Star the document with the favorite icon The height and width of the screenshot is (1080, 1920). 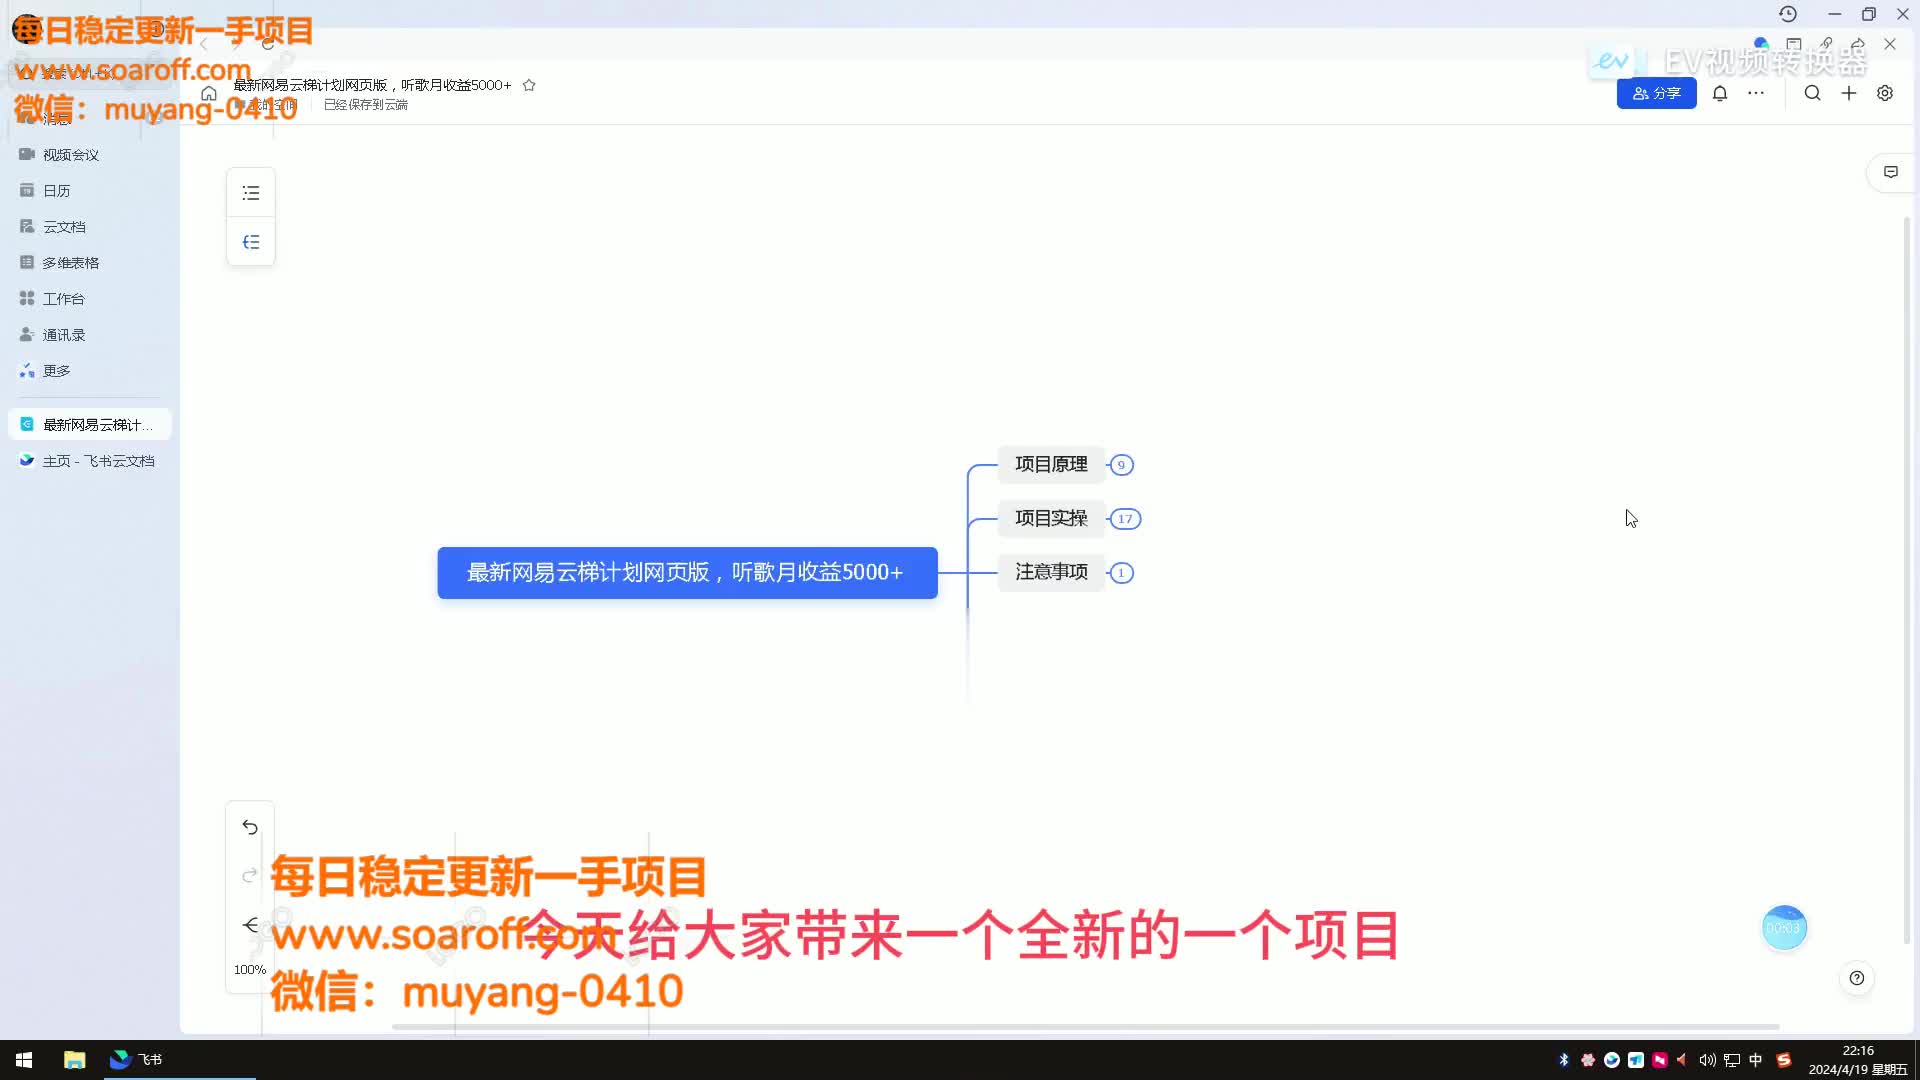(529, 85)
